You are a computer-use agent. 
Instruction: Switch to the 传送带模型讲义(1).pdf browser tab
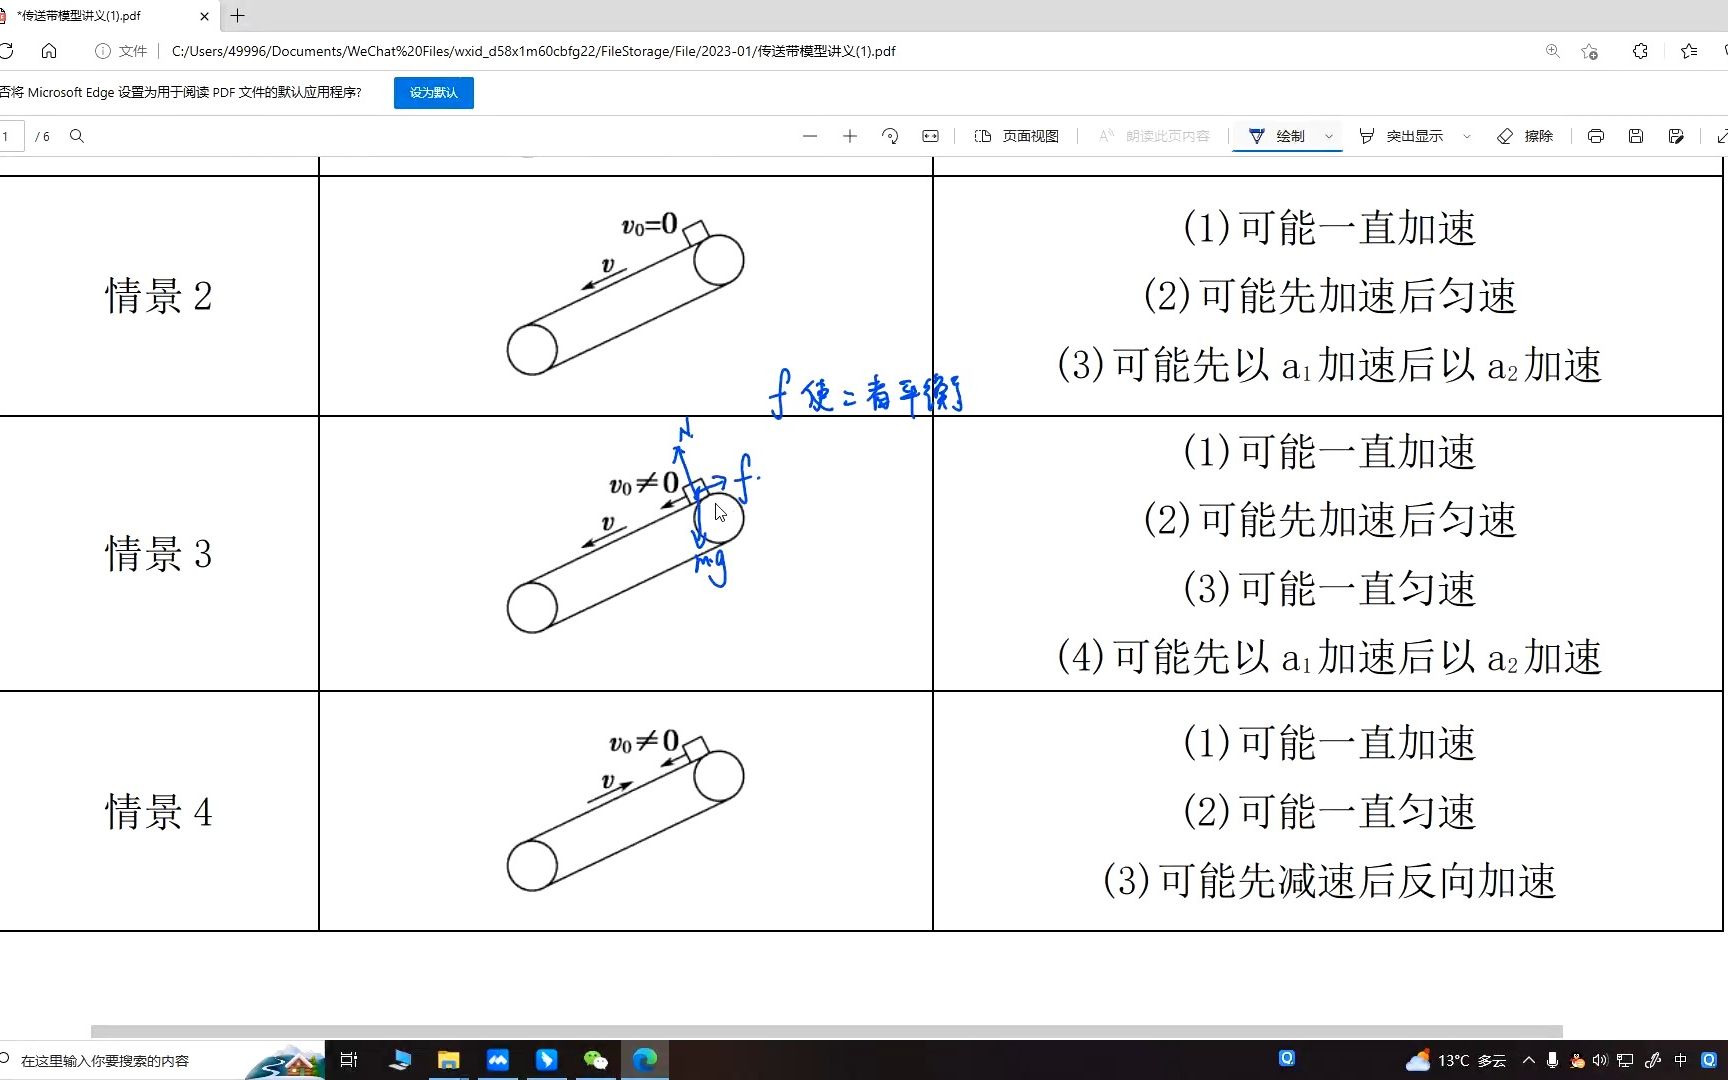(x=100, y=16)
